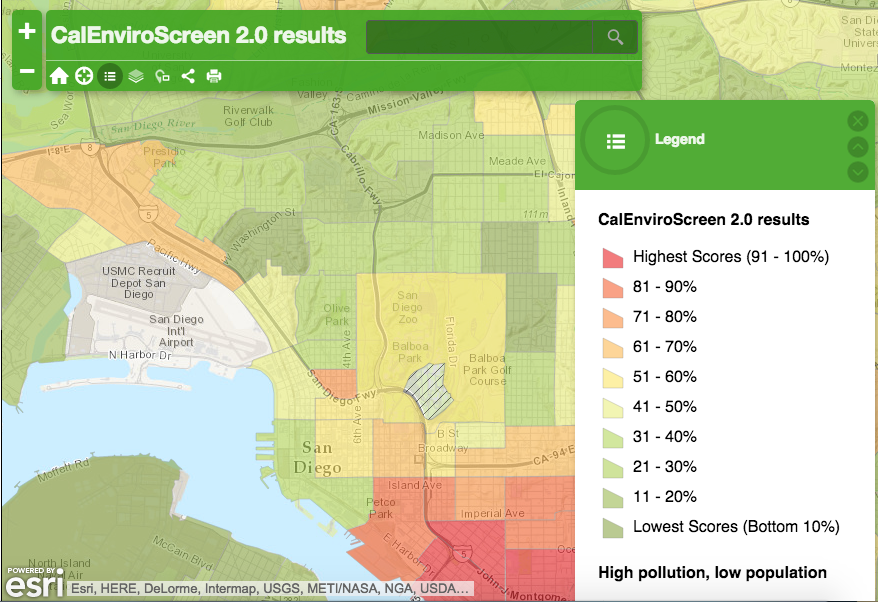This screenshot has height=602, width=878.
Task: Expand the map attribution text
Action: click(x=270, y=589)
